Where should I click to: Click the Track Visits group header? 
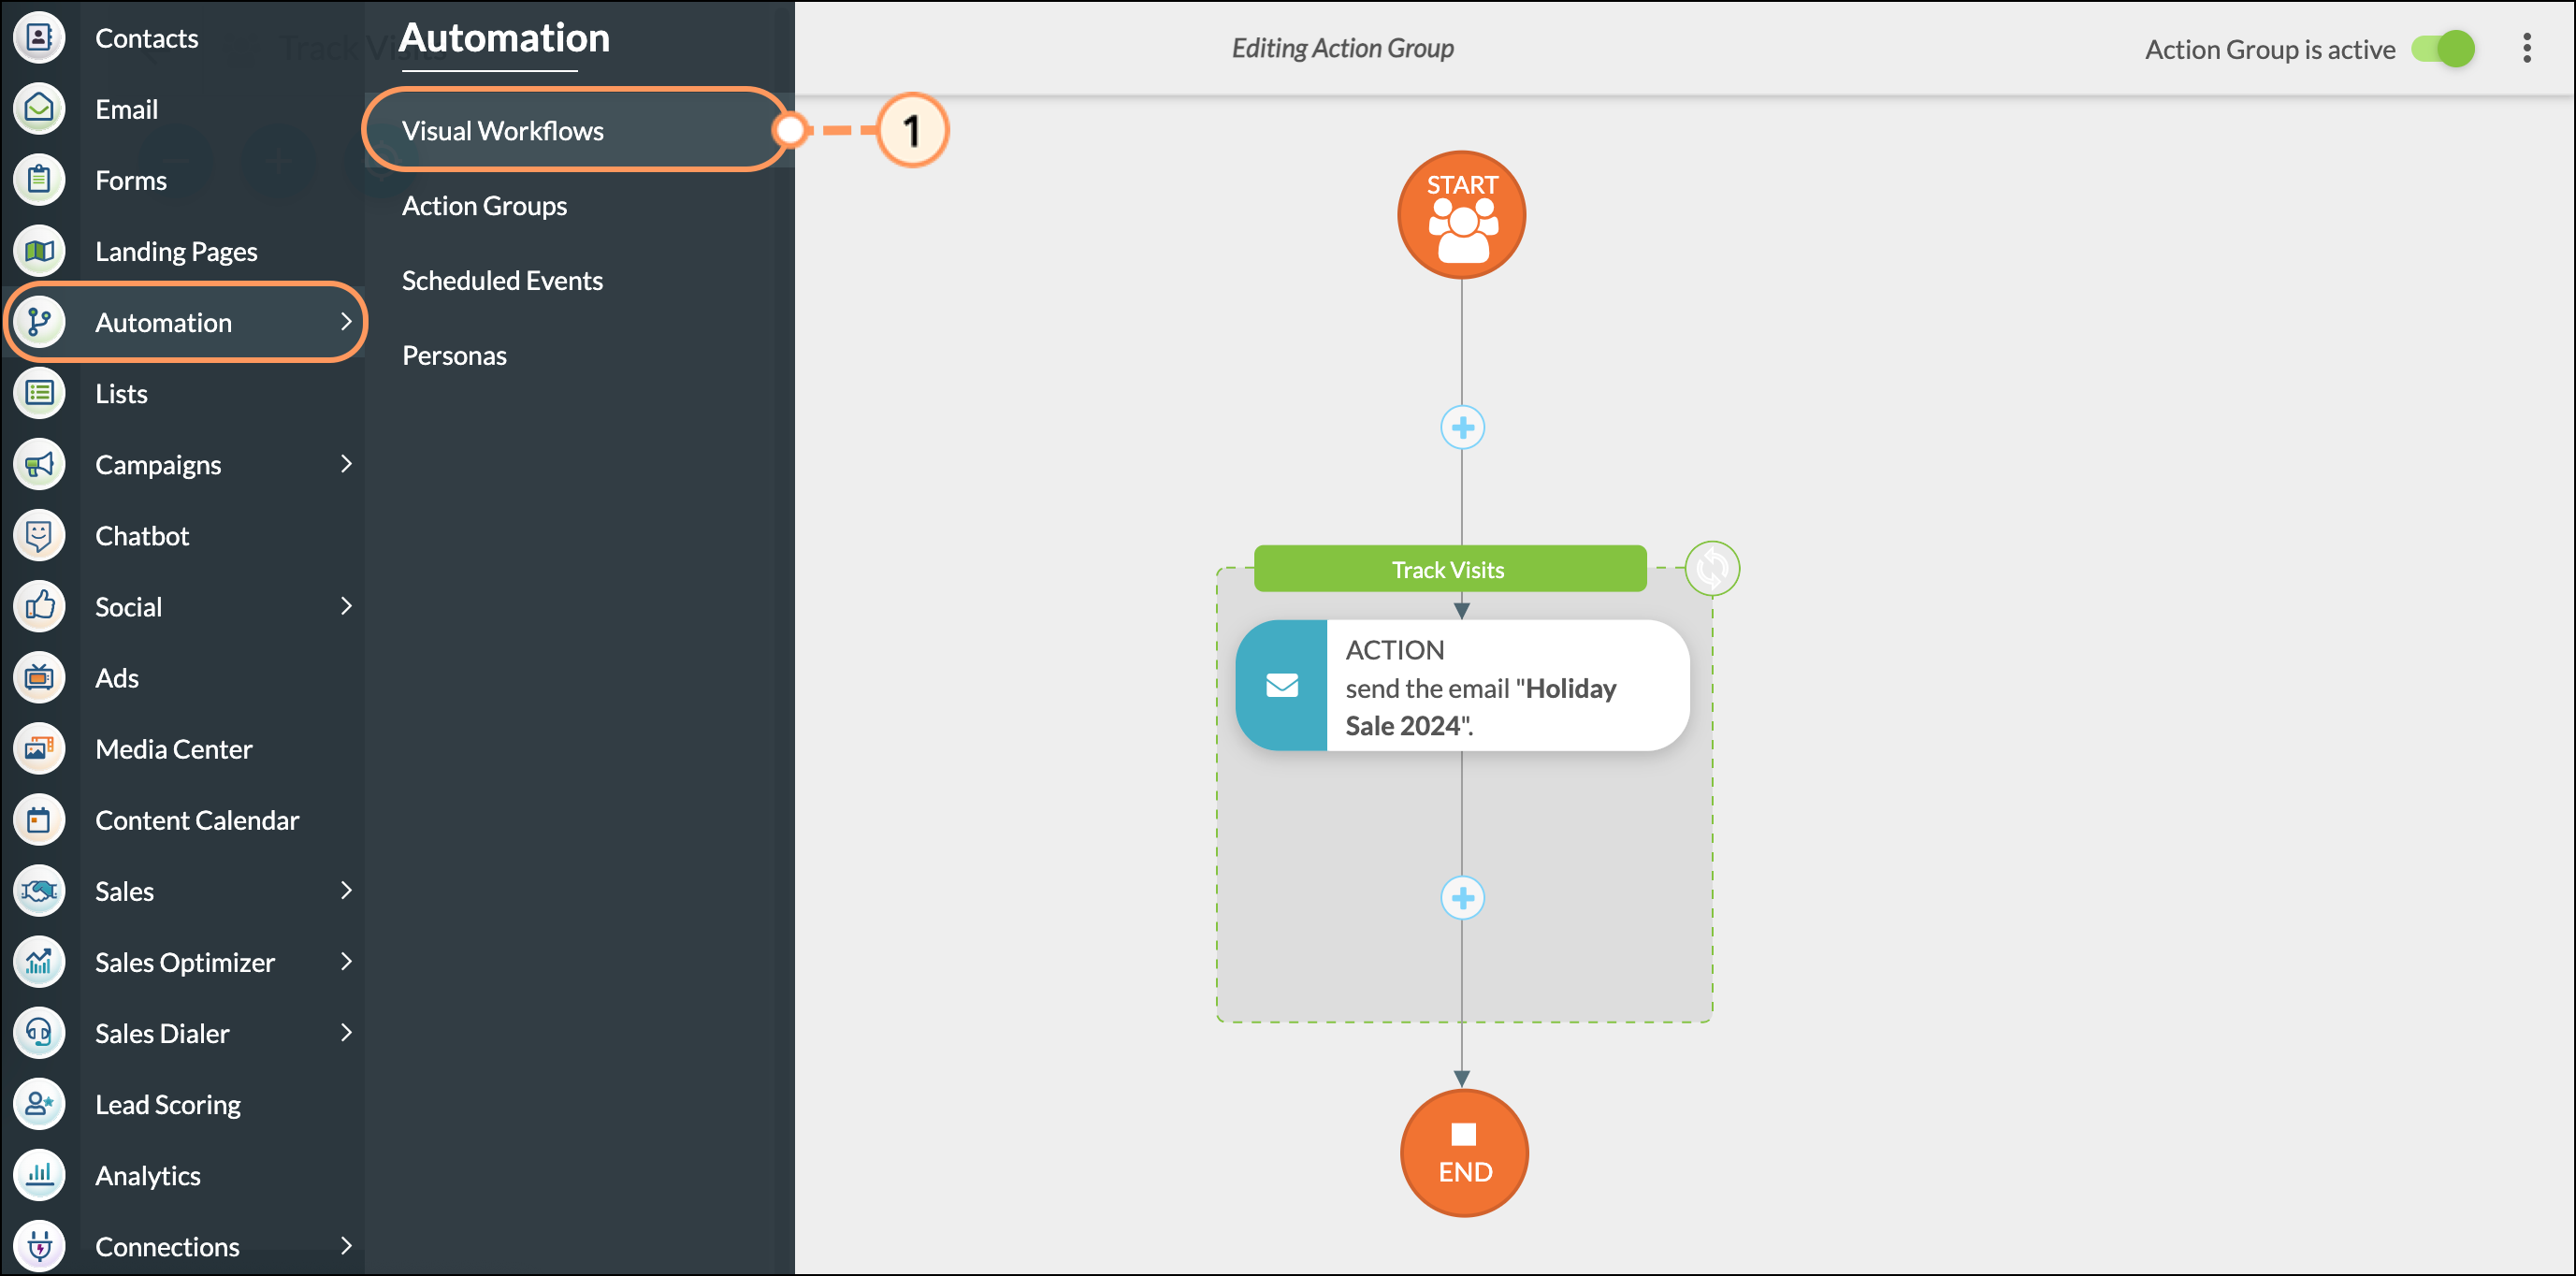(x=1449, y=569)
